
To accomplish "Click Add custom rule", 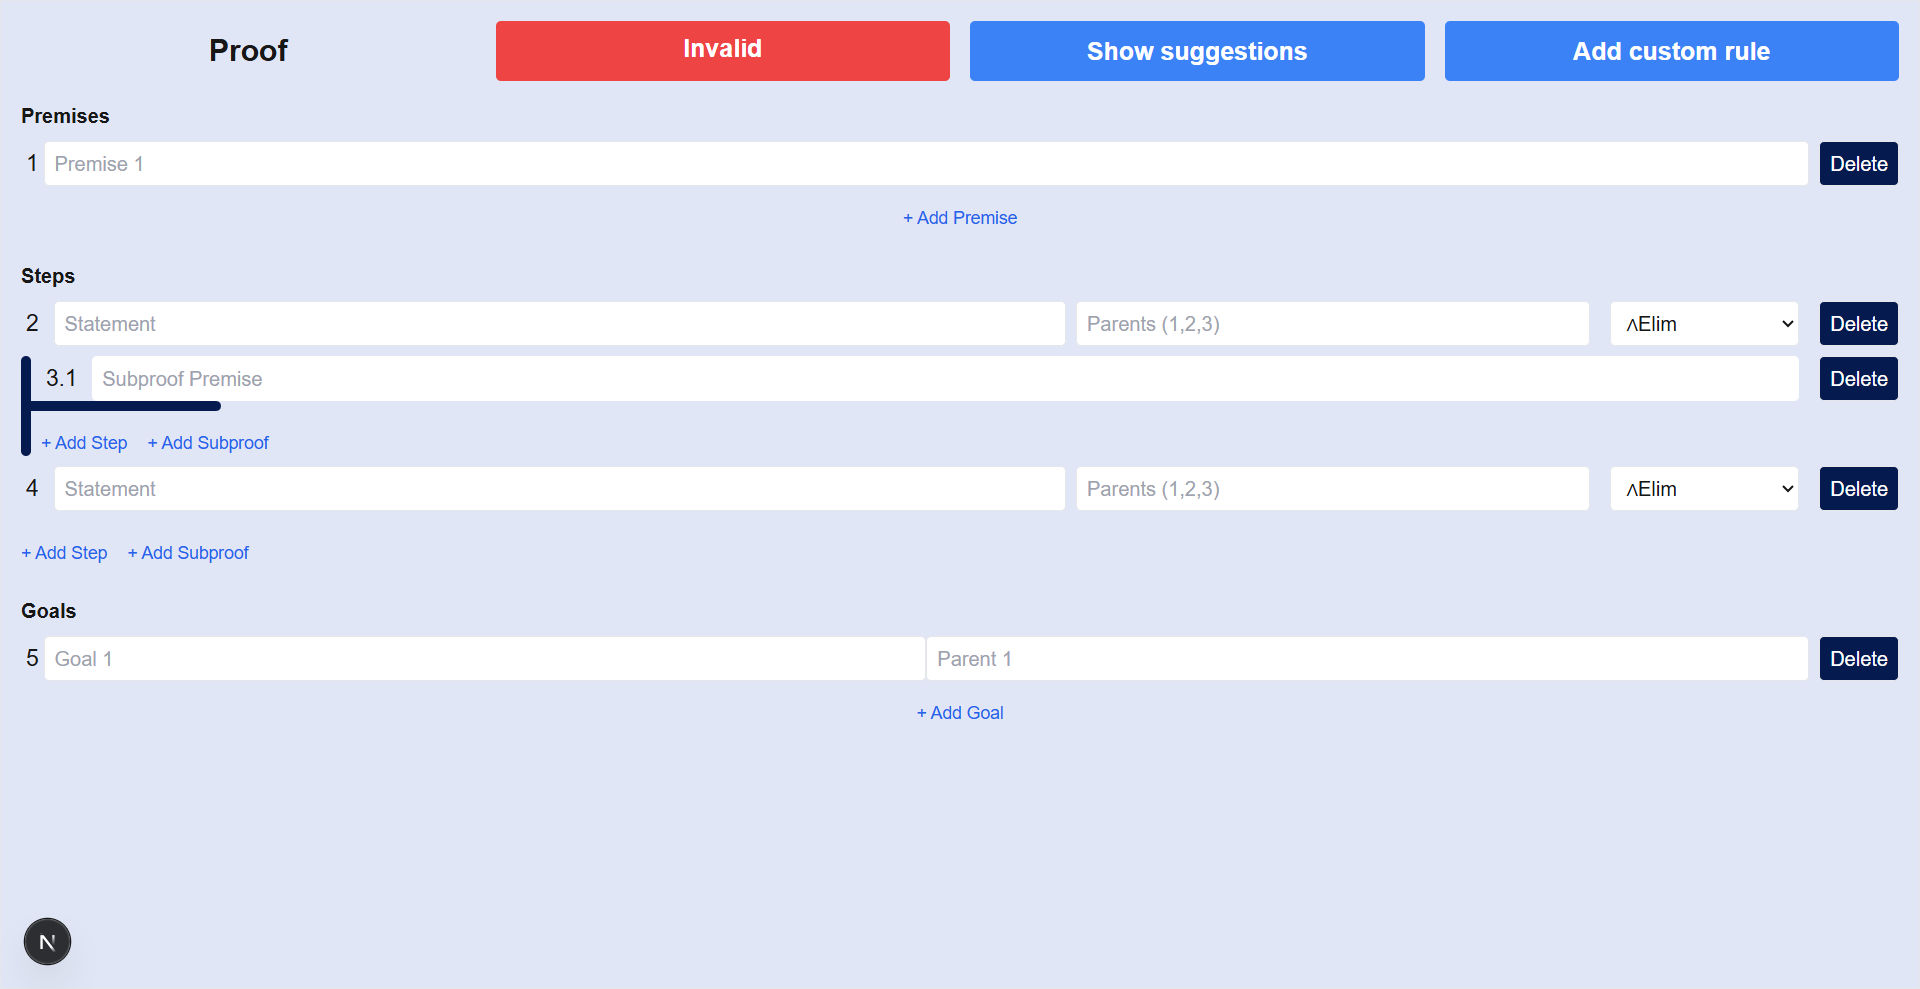I will coord(1671,50).
